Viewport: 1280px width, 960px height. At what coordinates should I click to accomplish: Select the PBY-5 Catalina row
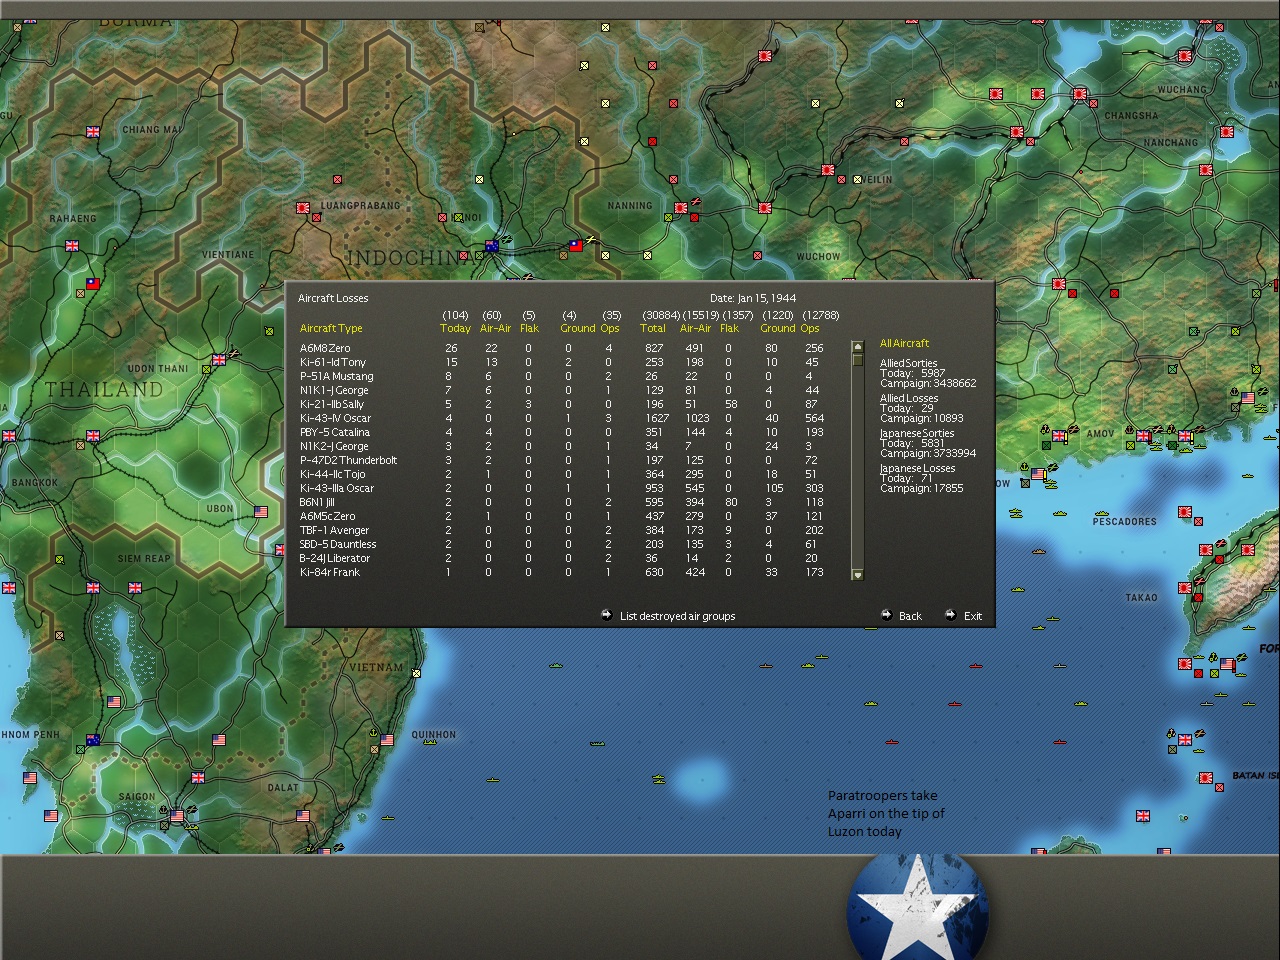pos(560,432)
